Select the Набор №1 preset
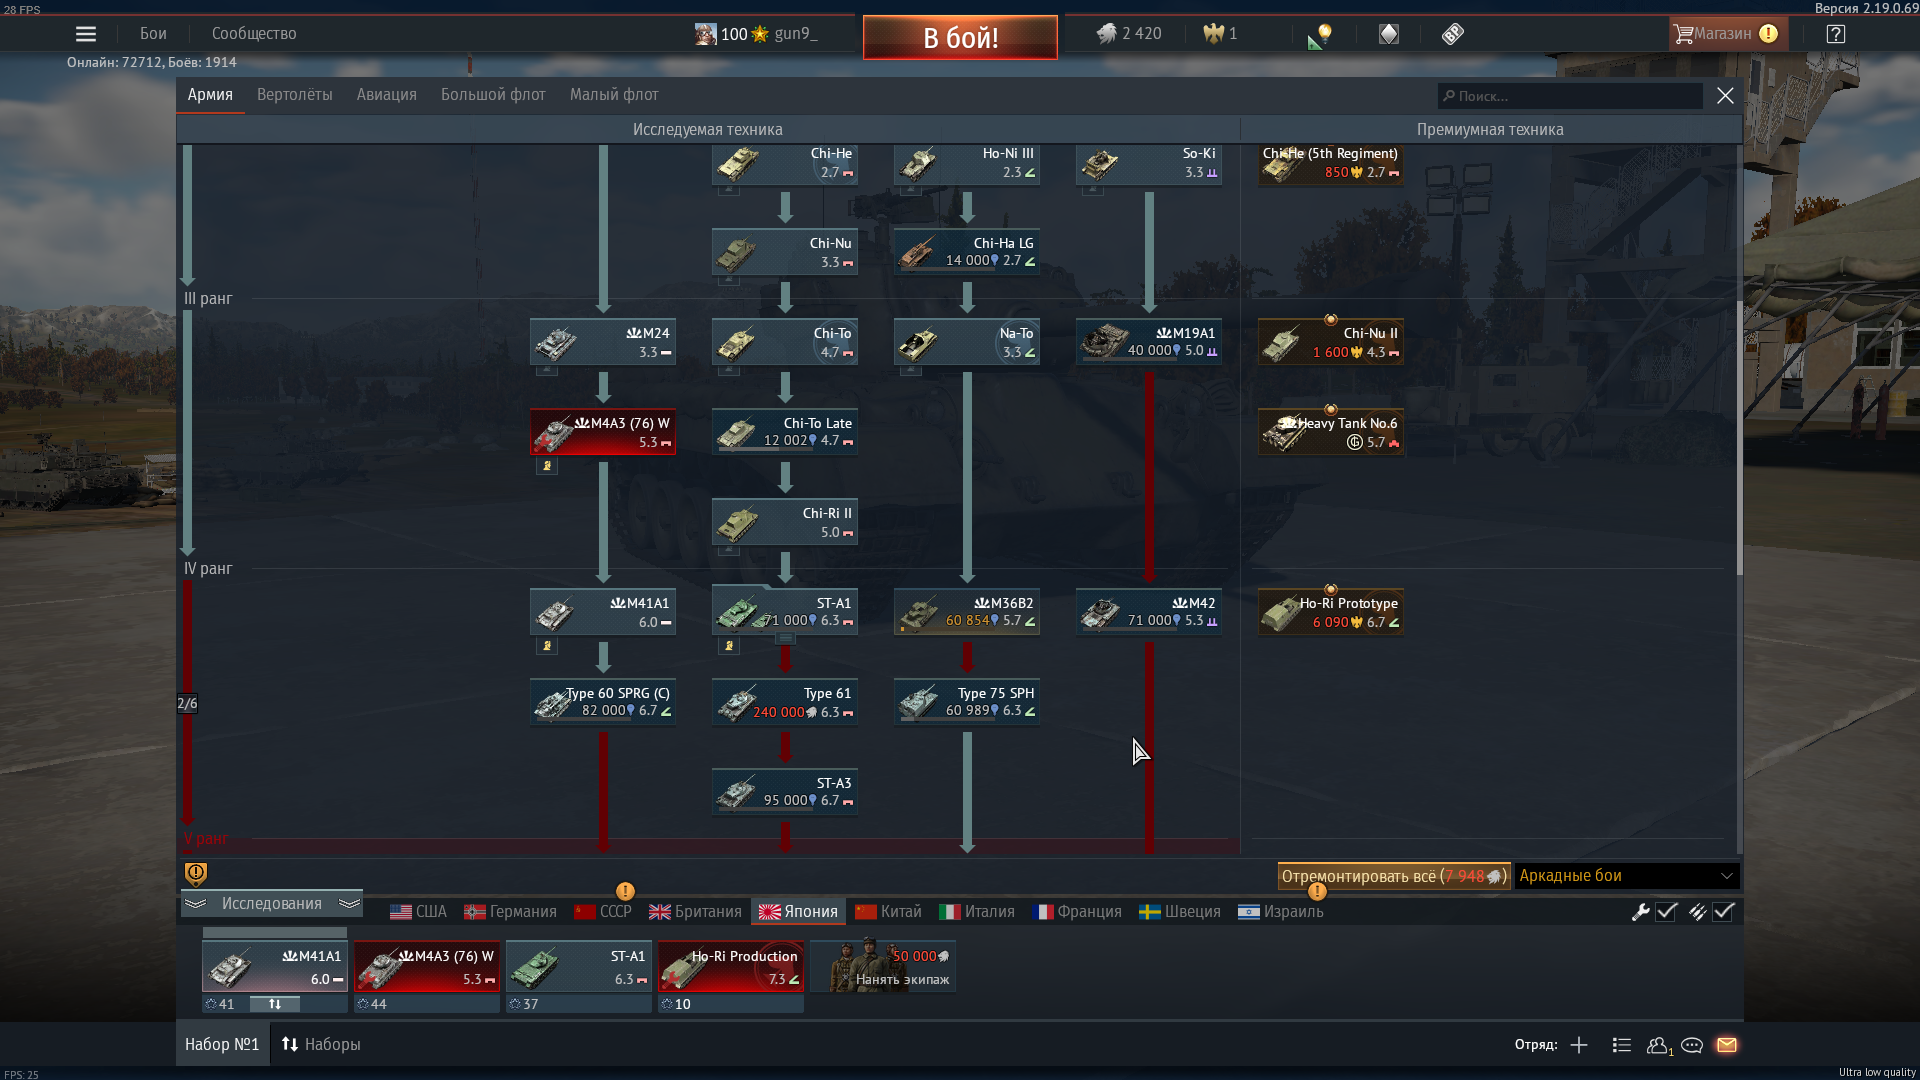Viewport: 1920px width, 1080px height. click(222, 1044)
